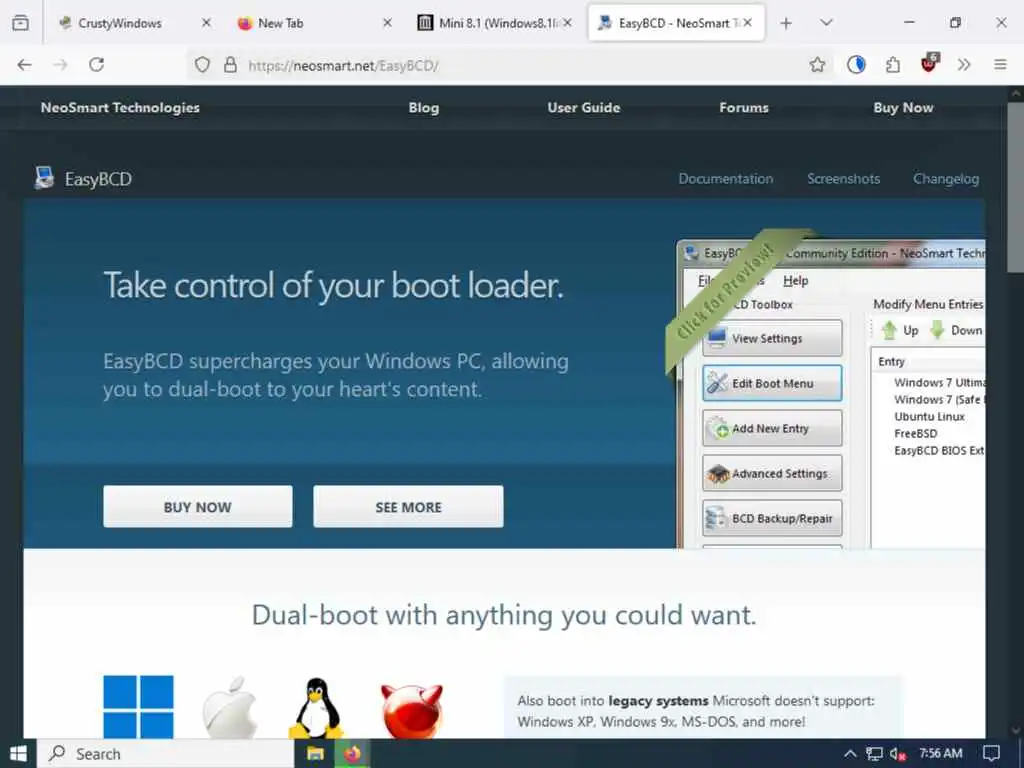The image size is (1024, 768).
Task: Open a new tab with the plus button
Action: 786,23
